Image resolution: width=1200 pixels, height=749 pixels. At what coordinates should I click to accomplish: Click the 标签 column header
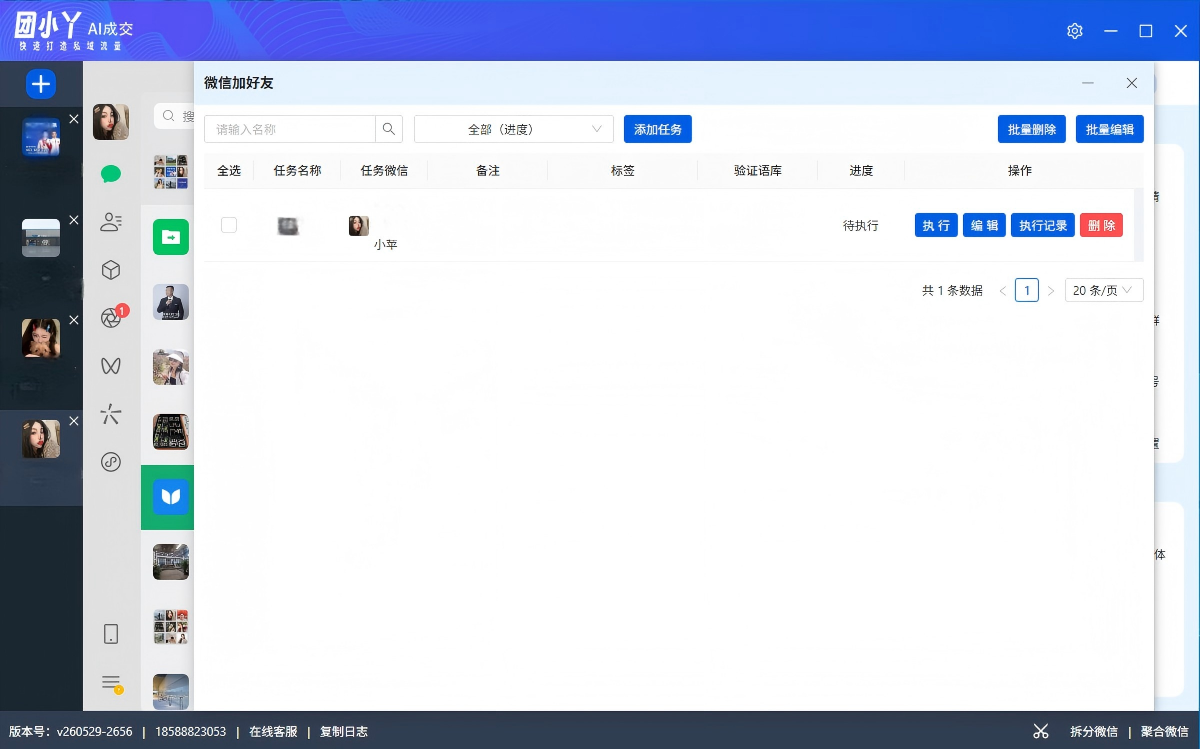click(x=623, y=171)
